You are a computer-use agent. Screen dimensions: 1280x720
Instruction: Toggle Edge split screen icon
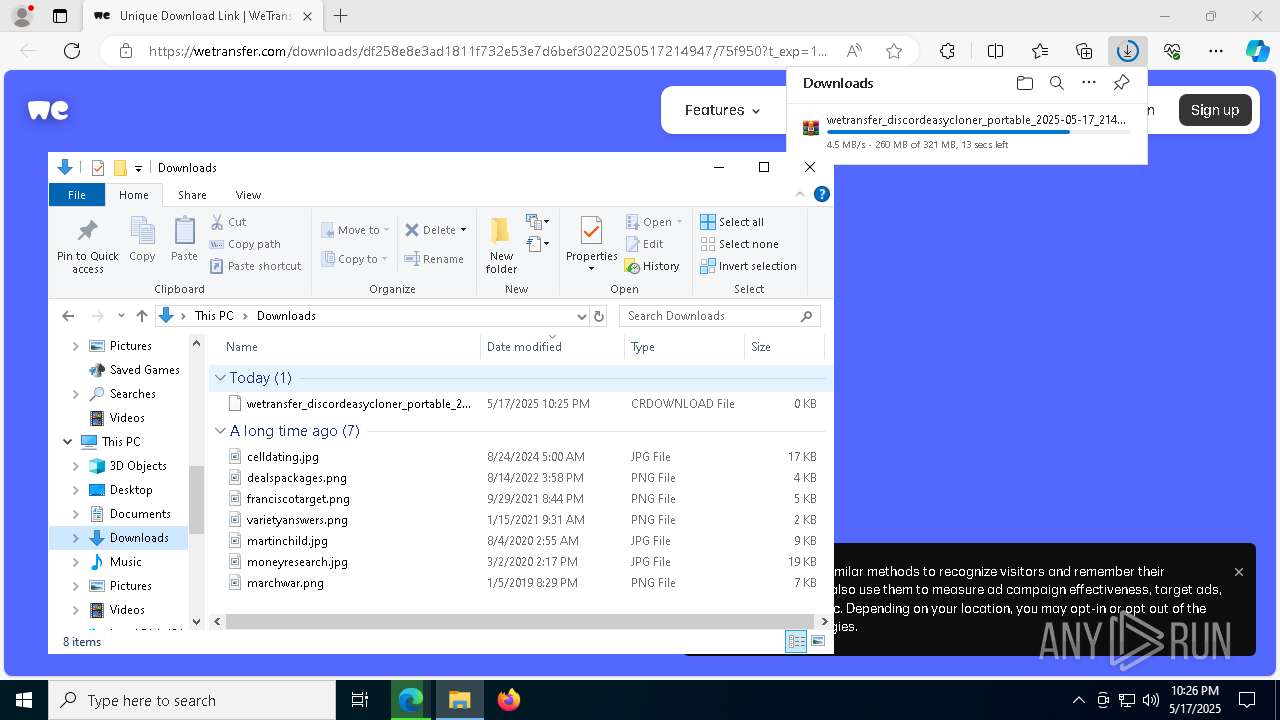coord(995,51)
